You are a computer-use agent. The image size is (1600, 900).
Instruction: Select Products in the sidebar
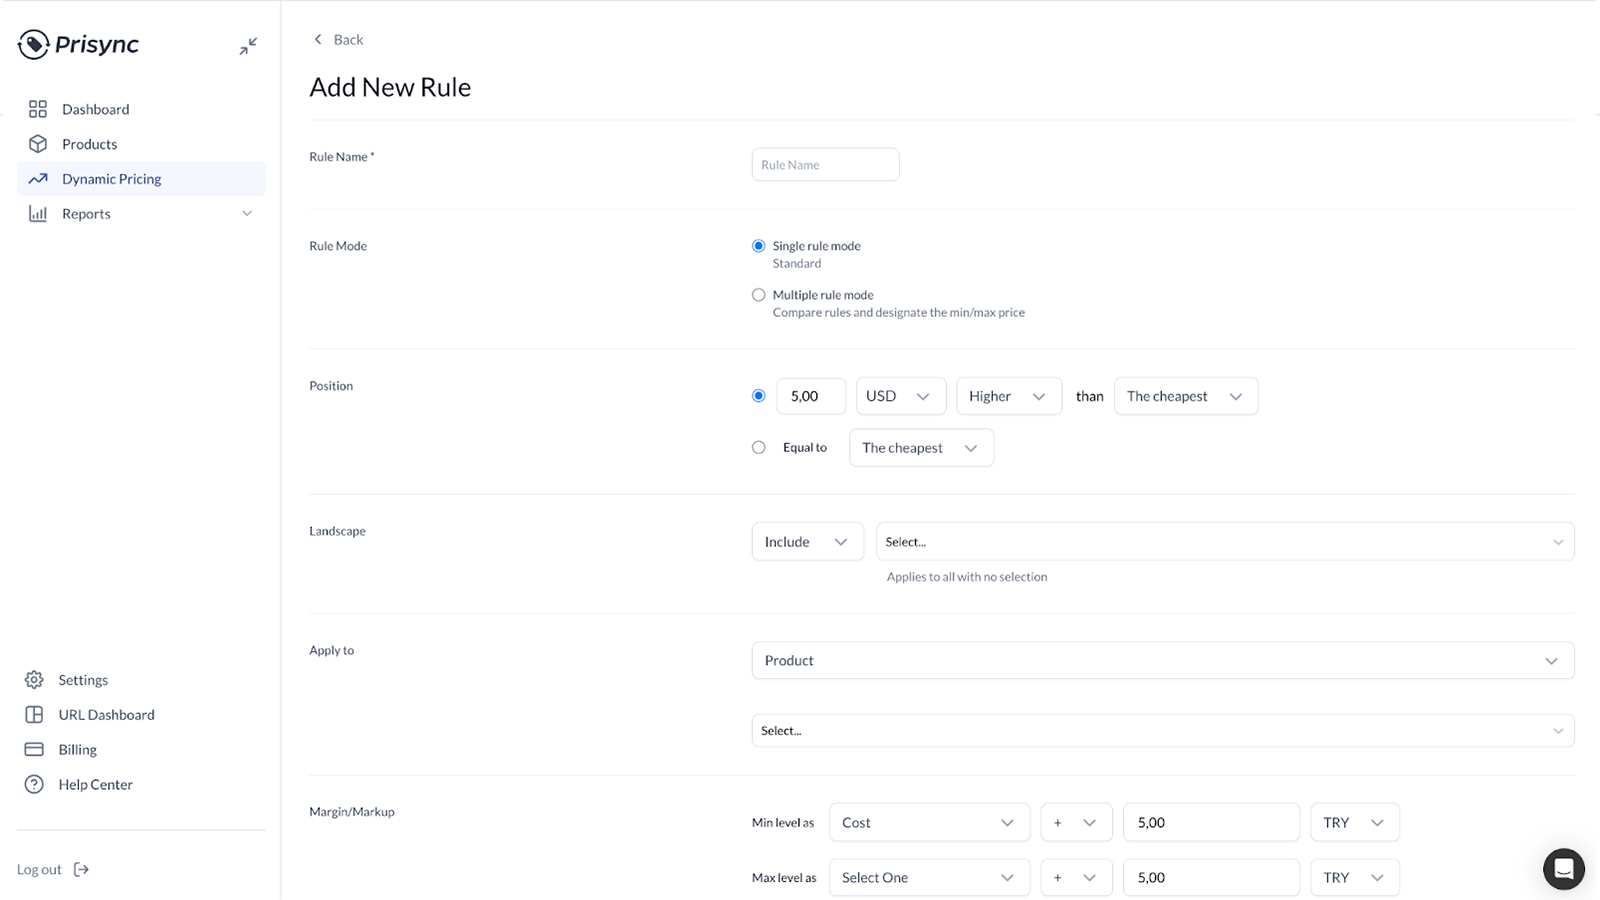tap(89, 143)
